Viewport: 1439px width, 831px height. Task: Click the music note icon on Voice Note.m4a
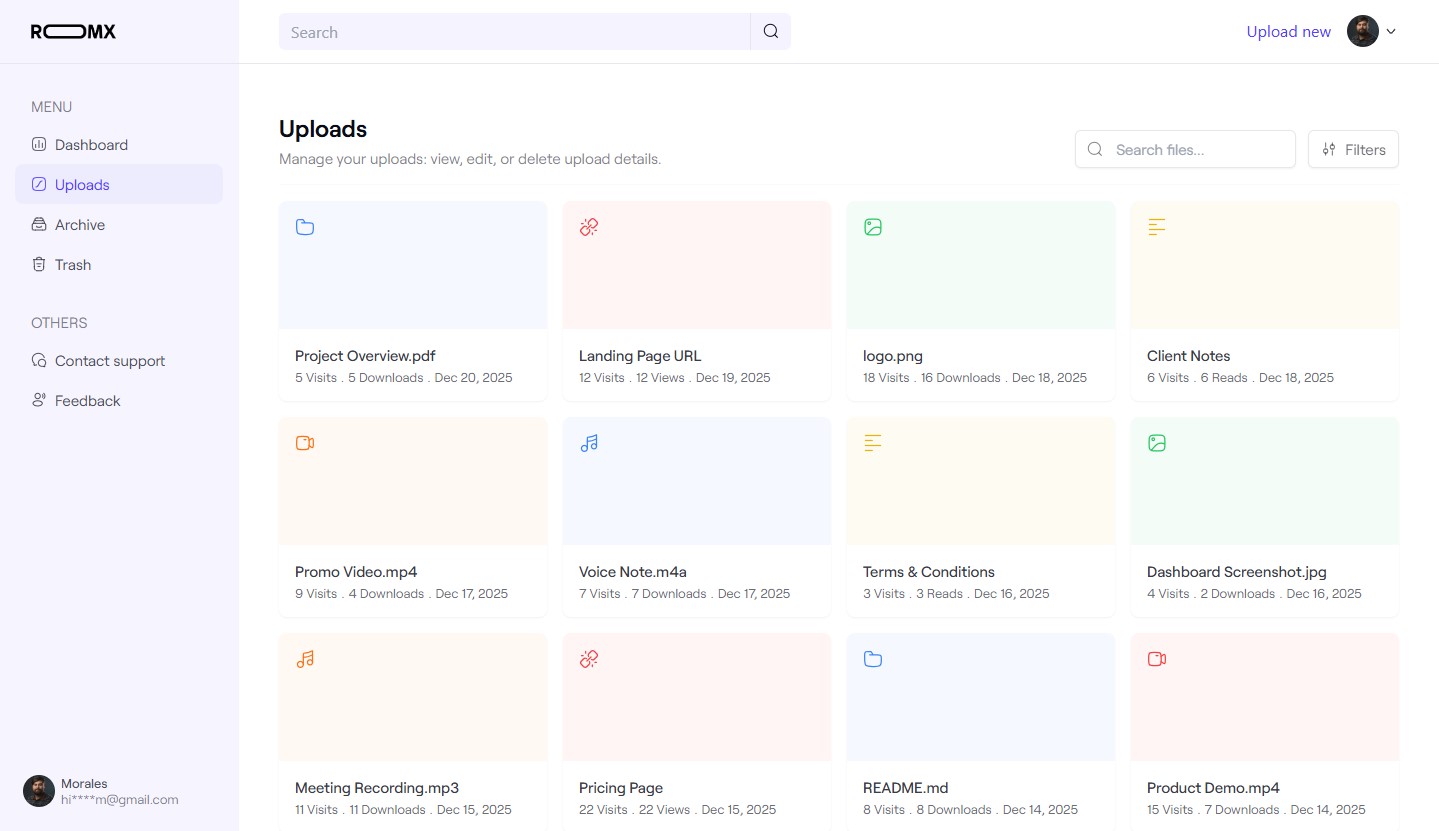(x=589, y=443)
